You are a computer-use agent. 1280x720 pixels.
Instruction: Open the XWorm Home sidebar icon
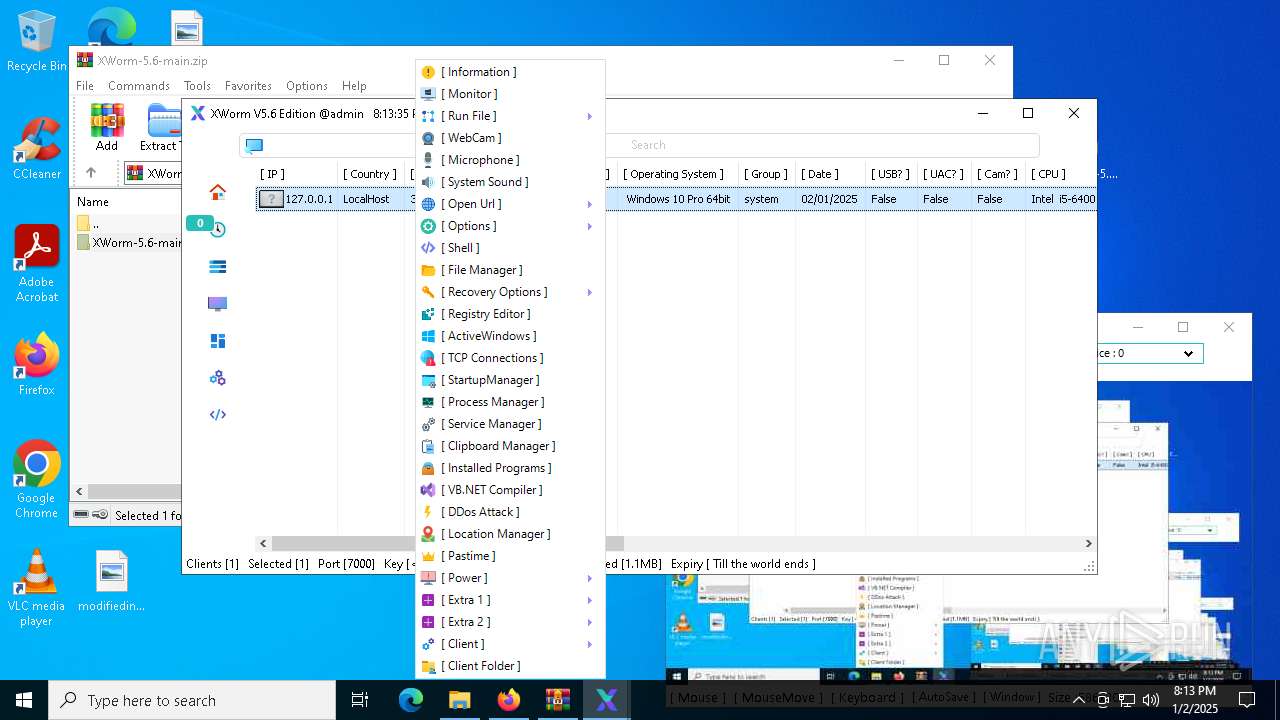click(217, 192)
